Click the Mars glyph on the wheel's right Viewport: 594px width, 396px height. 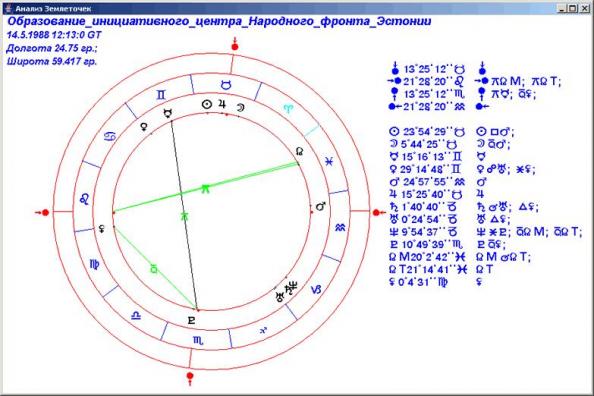click(x=321, y=207)
